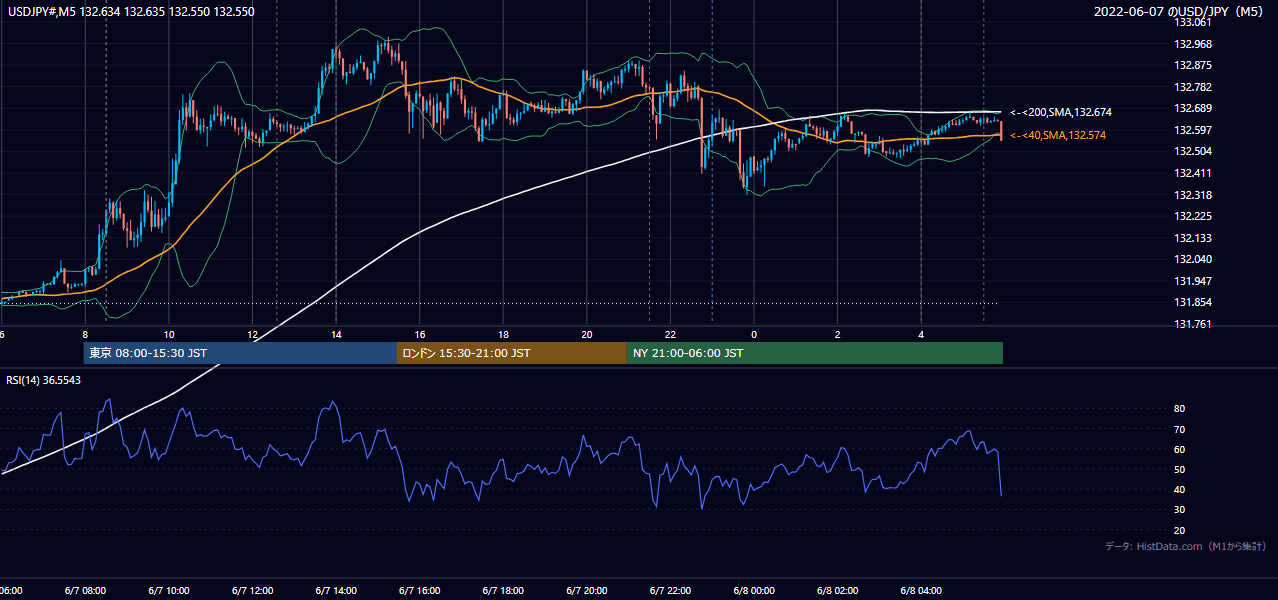Click price axis label 131.761

point(1192,324)
